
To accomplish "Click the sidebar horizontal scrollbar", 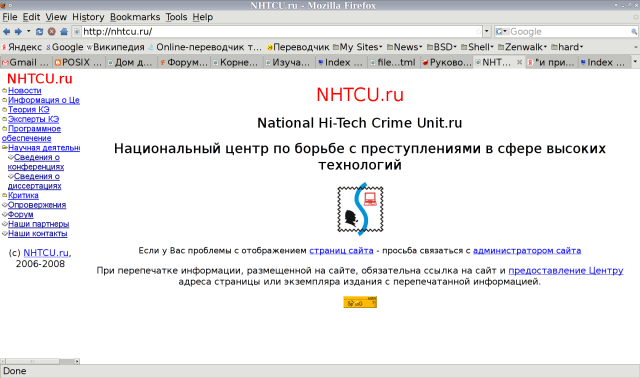I will (x=40, y=361).
